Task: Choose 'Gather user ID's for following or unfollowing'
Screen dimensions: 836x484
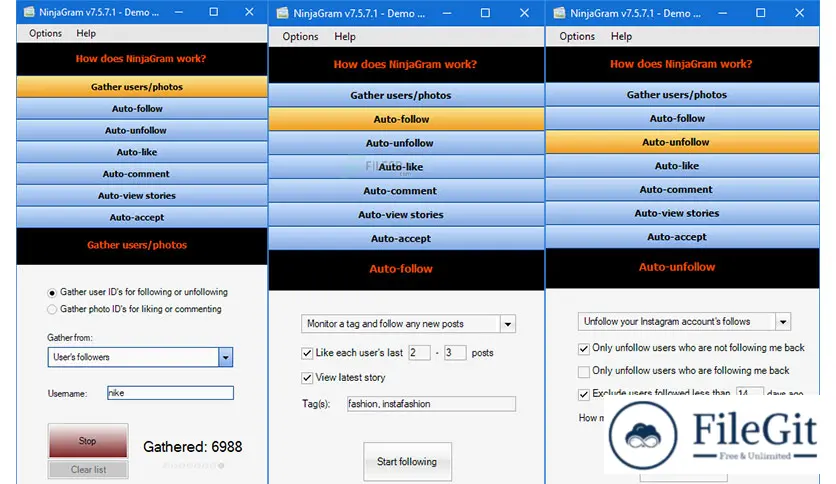Action: (52, 292)
